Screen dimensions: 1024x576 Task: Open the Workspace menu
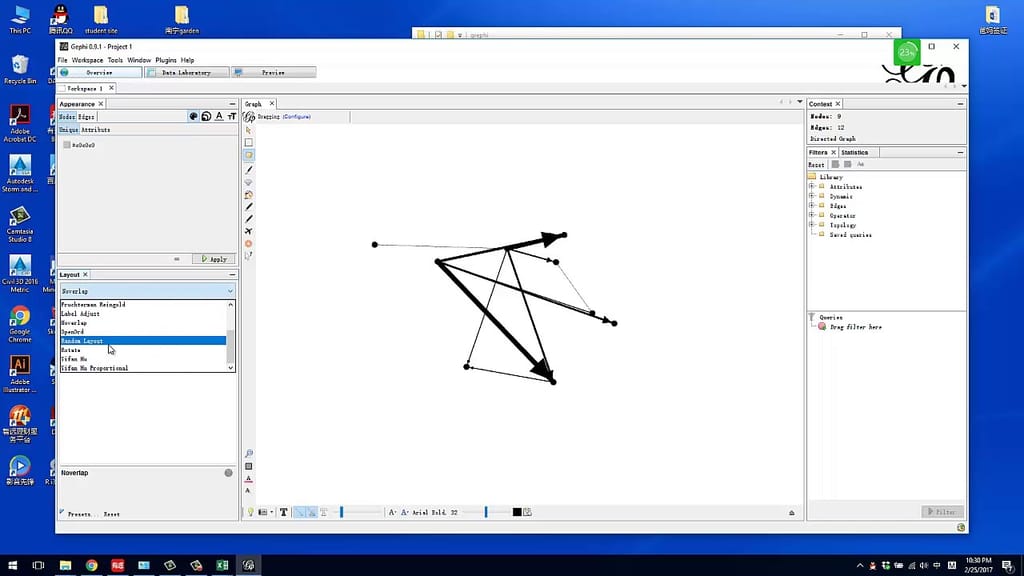88,60
